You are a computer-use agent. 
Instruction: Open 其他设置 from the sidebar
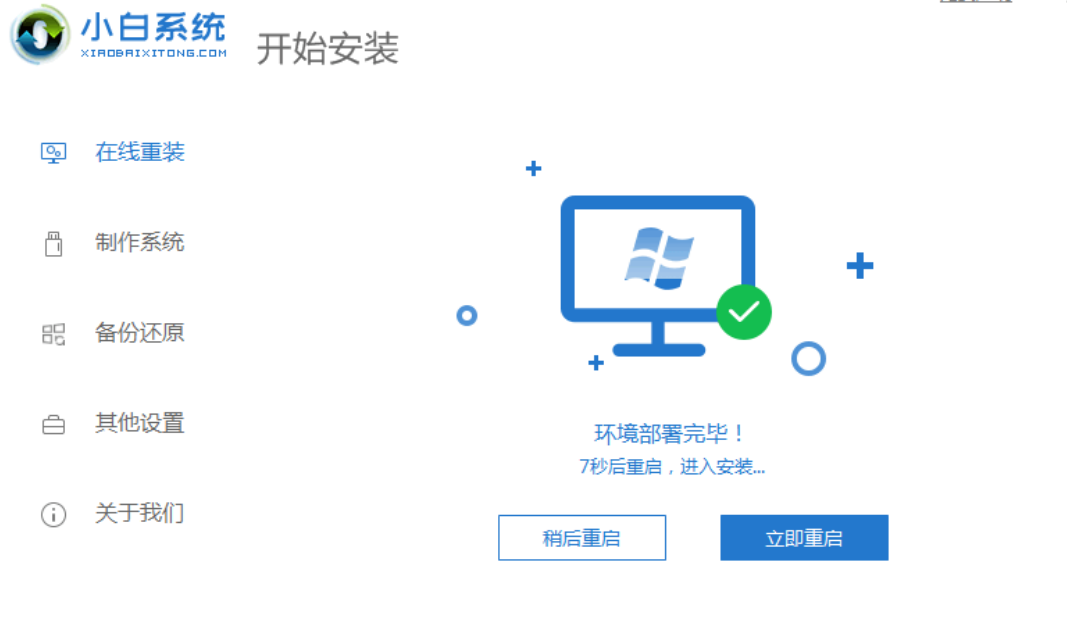[x=139, y=423]
